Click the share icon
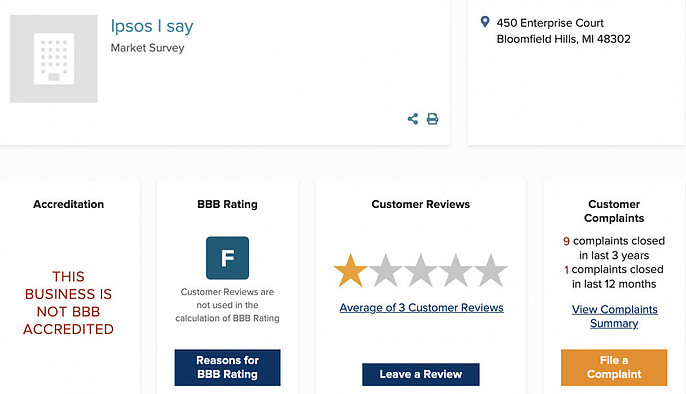Screen dimensions: 686x394 coord(413,119)
